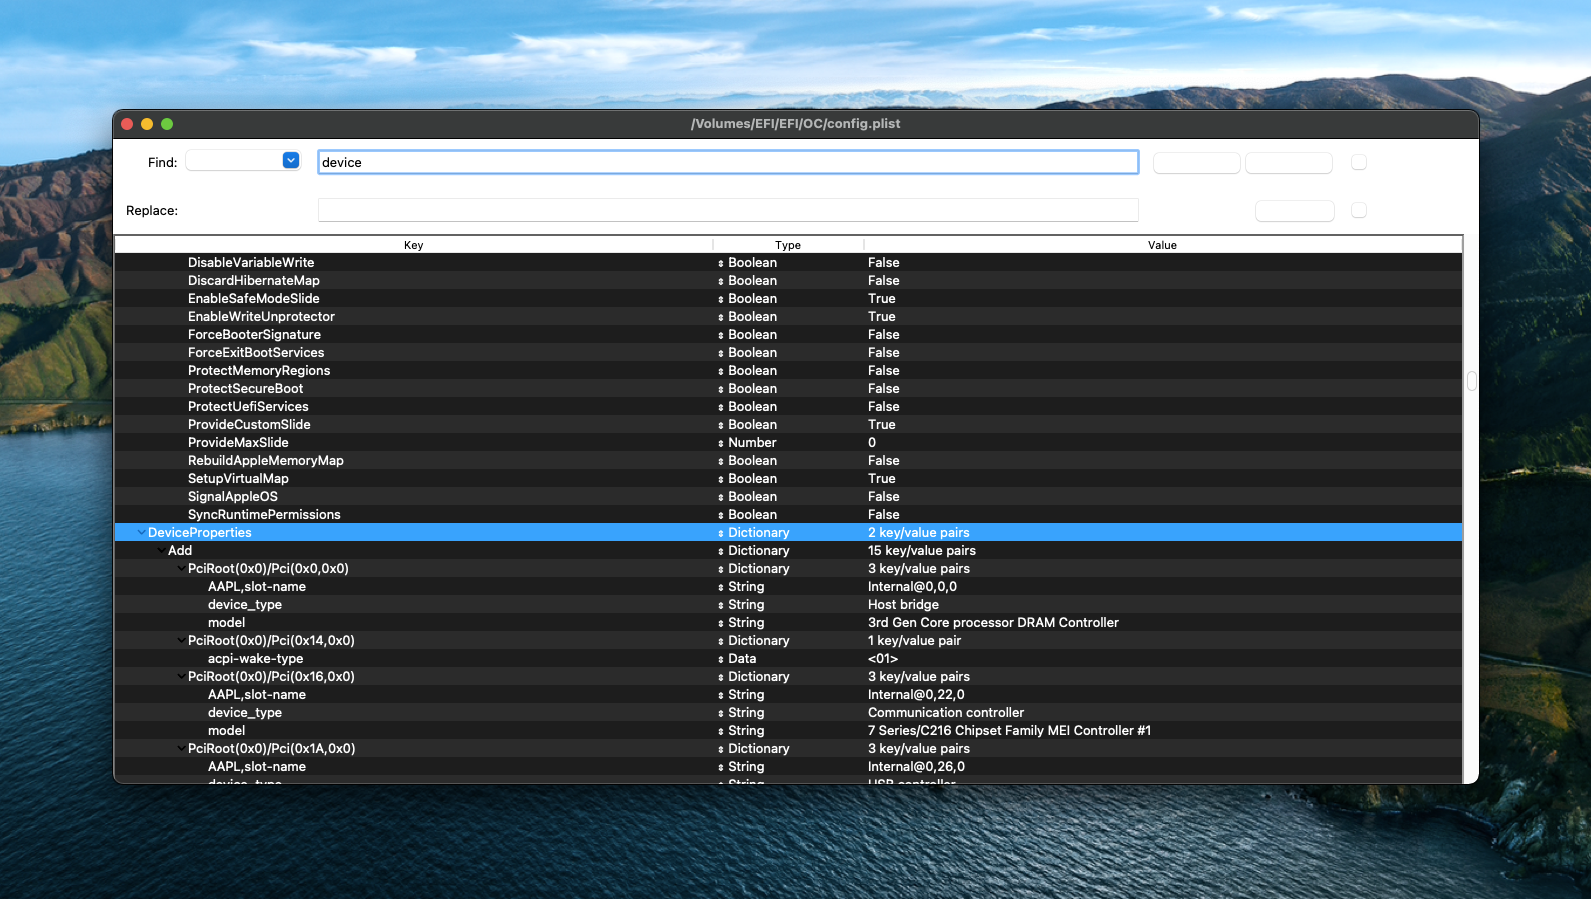
Task: Collapse PciRoot(0x0)/Pci(0x16,0x0) entry
Action: 181,677
